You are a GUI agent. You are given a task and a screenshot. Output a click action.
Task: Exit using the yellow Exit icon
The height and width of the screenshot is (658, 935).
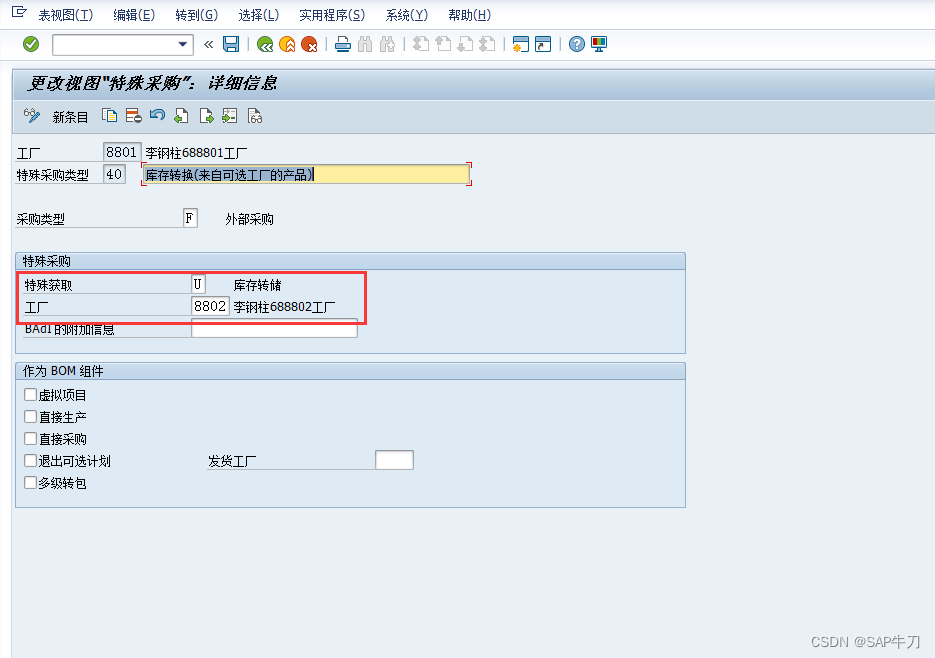point(287,44)
